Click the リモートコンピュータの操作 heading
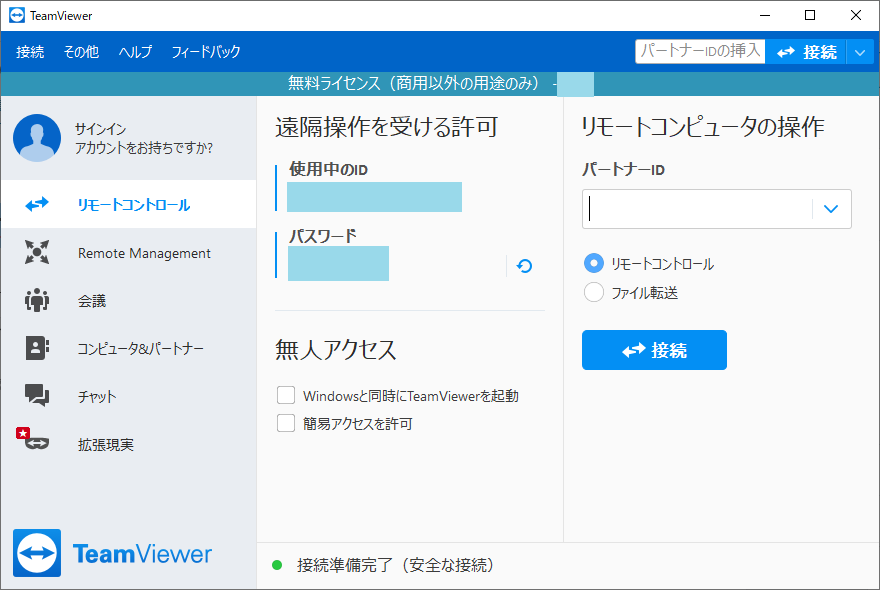This screenshot has height=590, width=880. click(x=703, y=127)
